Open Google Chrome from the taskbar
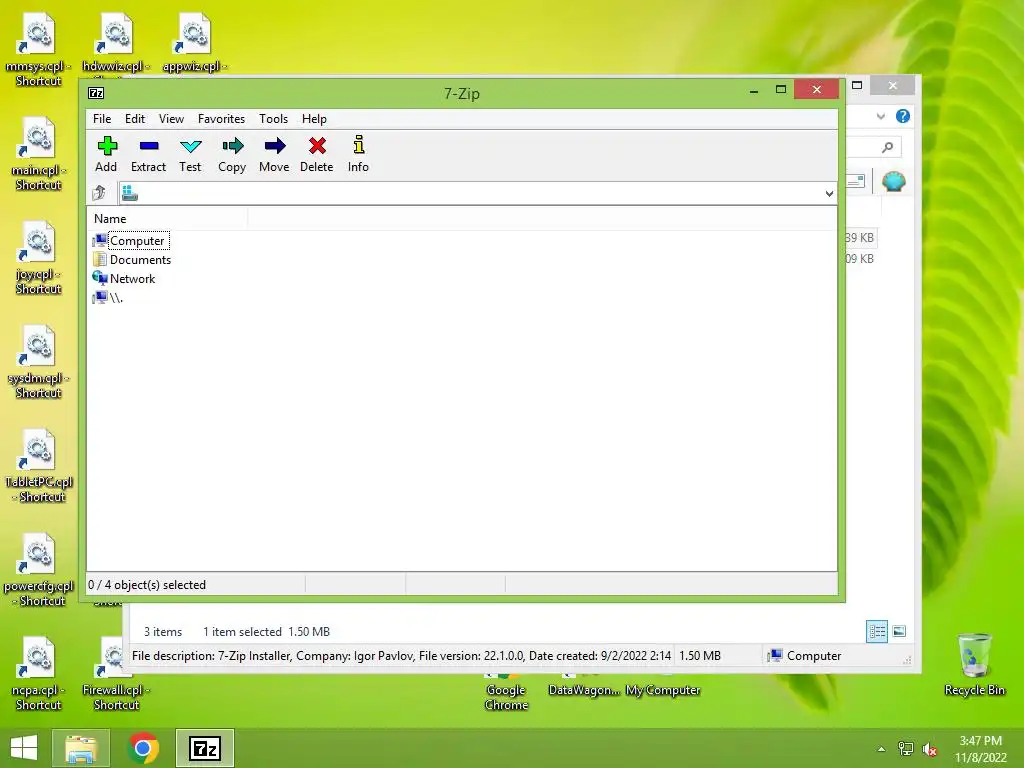The height and width of the screenshot is (768, 1024). coord(143,748)
